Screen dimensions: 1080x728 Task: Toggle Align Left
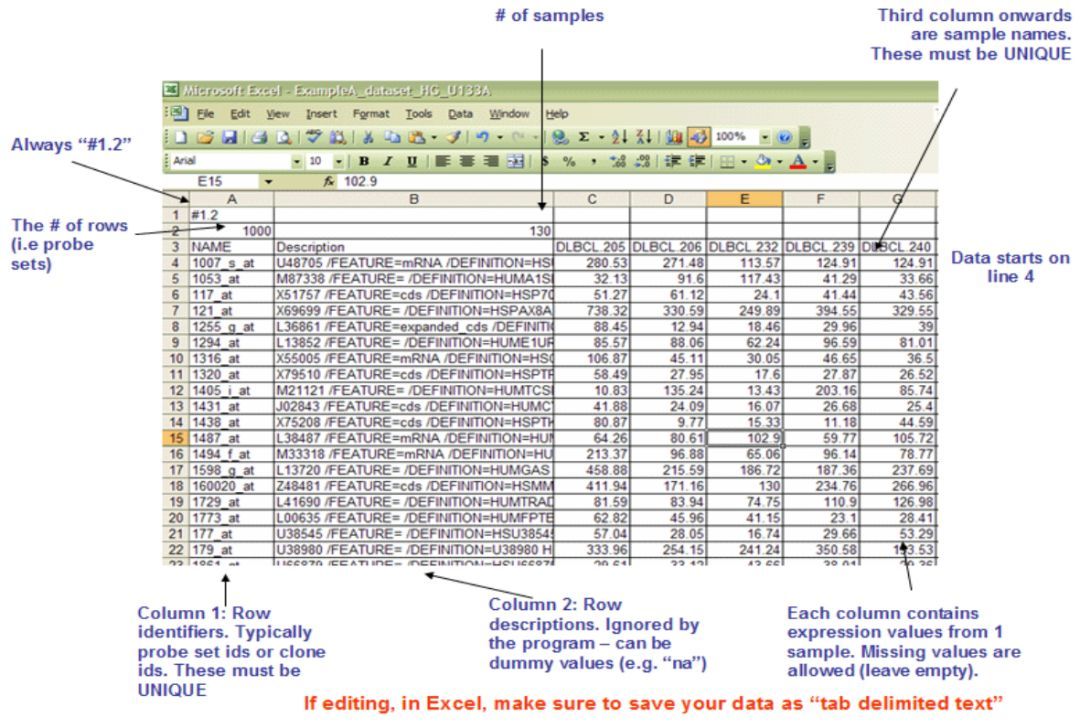(442, 161)
